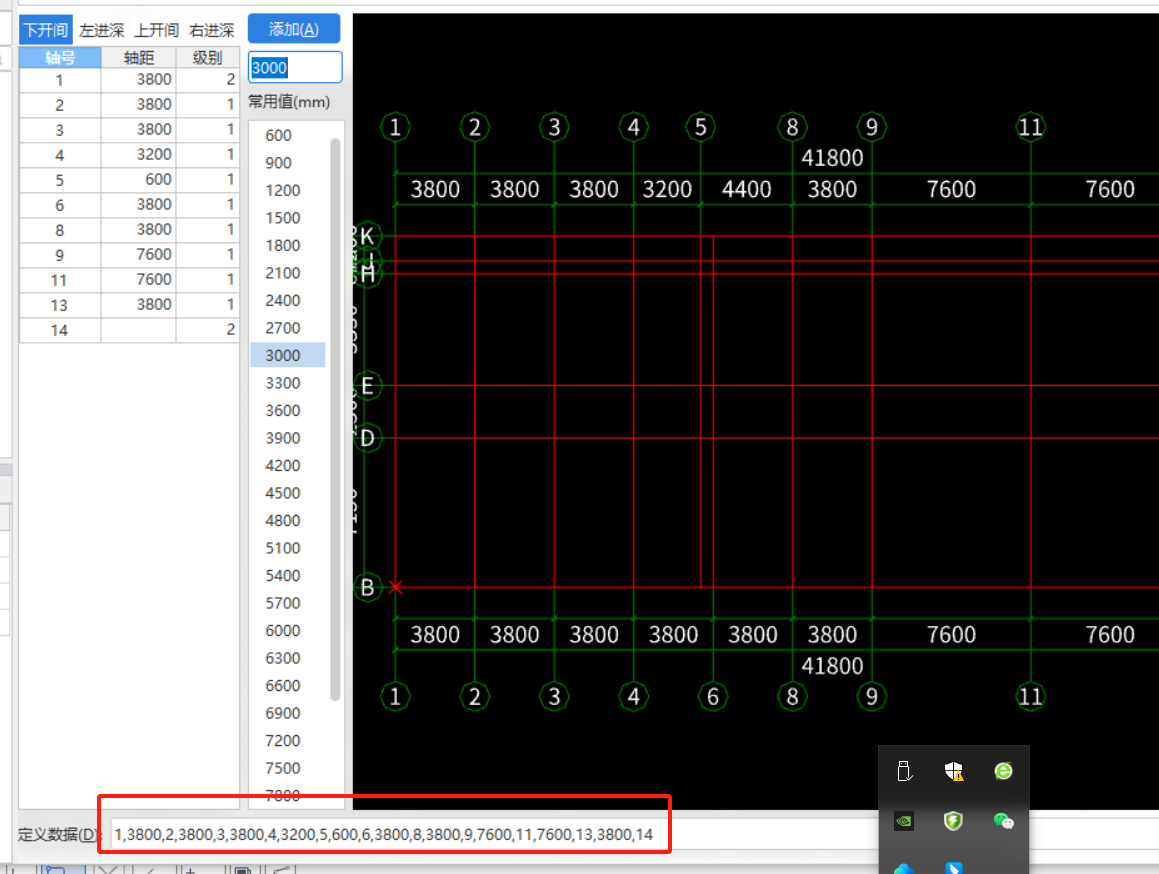Switch to the 上开间 tab
This screenshot has height=874, width=1159.
coord(156,30)
